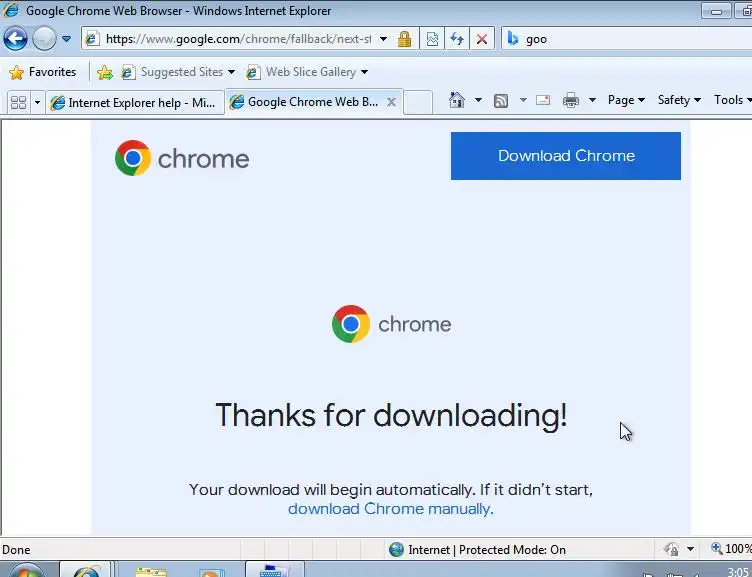
Task: Click the Read Mail icon
Action: [543, 100]
